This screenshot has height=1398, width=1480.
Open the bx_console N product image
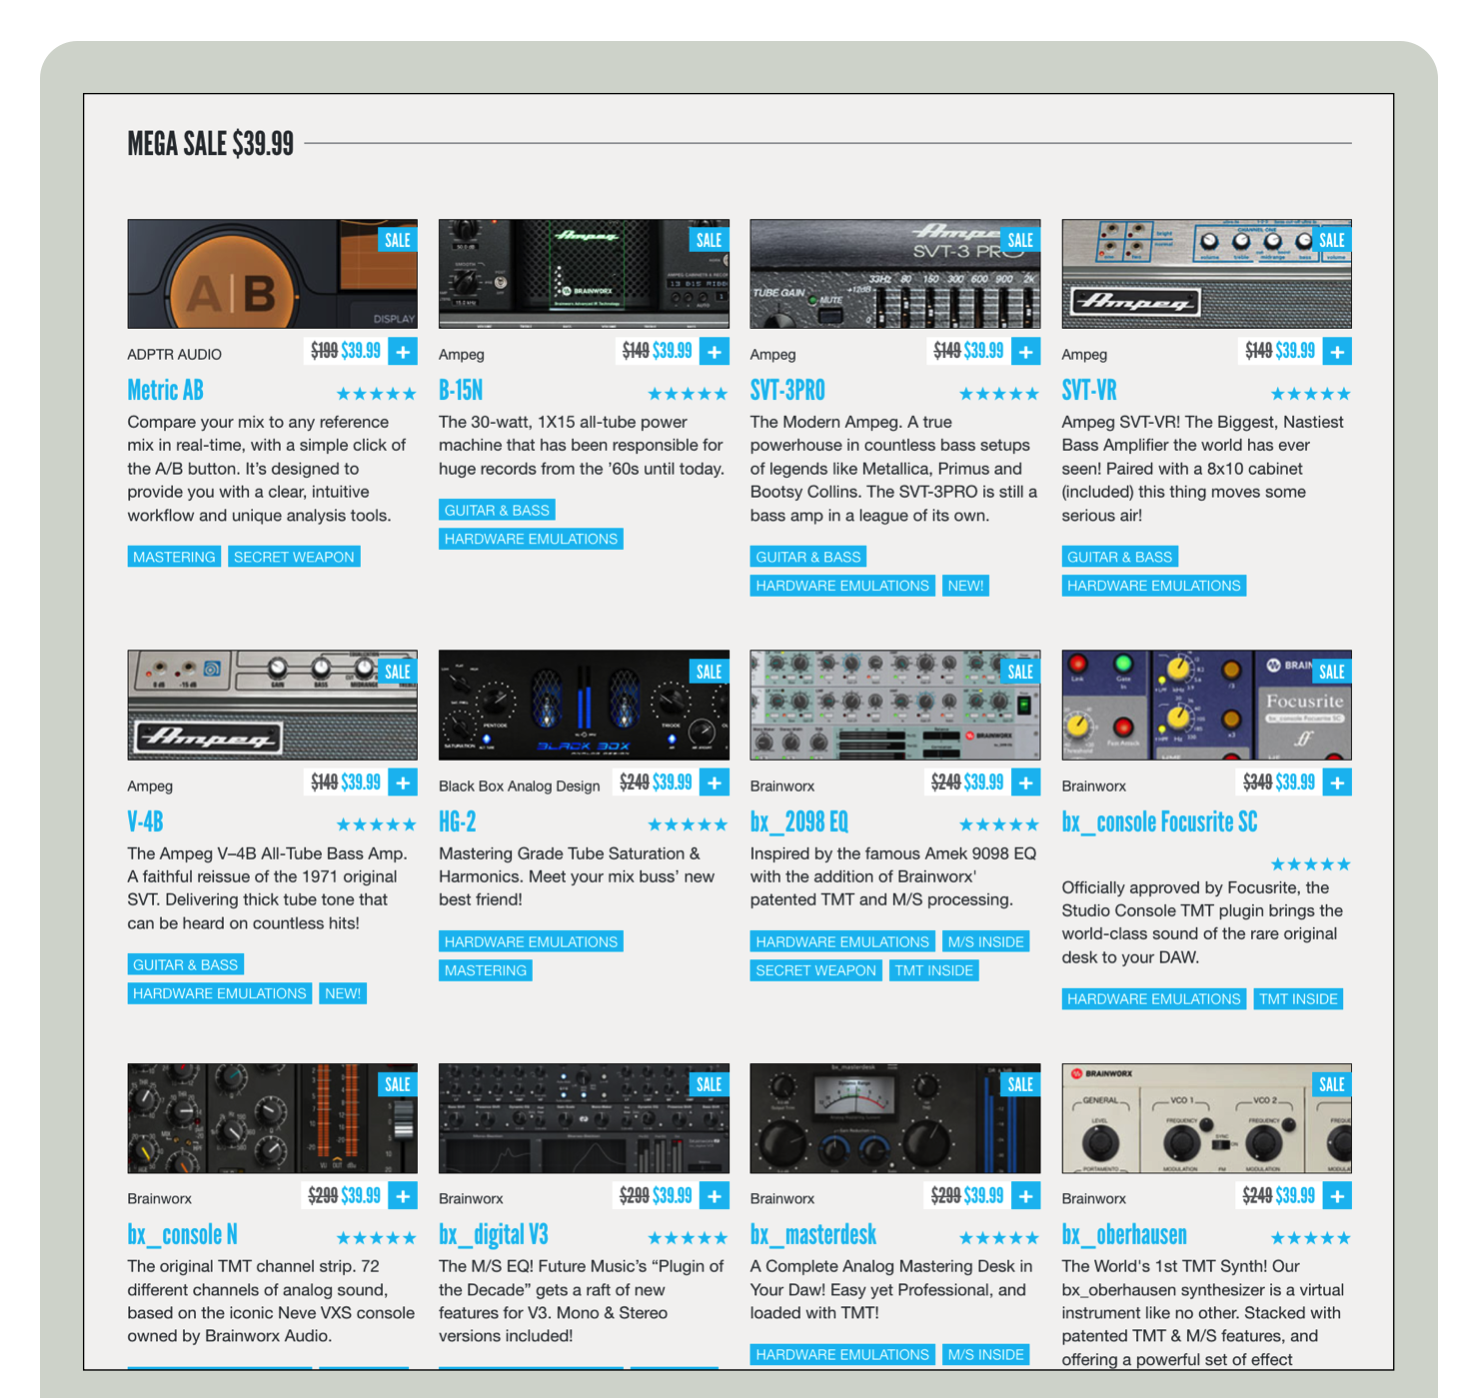(x=272, y=1118)
